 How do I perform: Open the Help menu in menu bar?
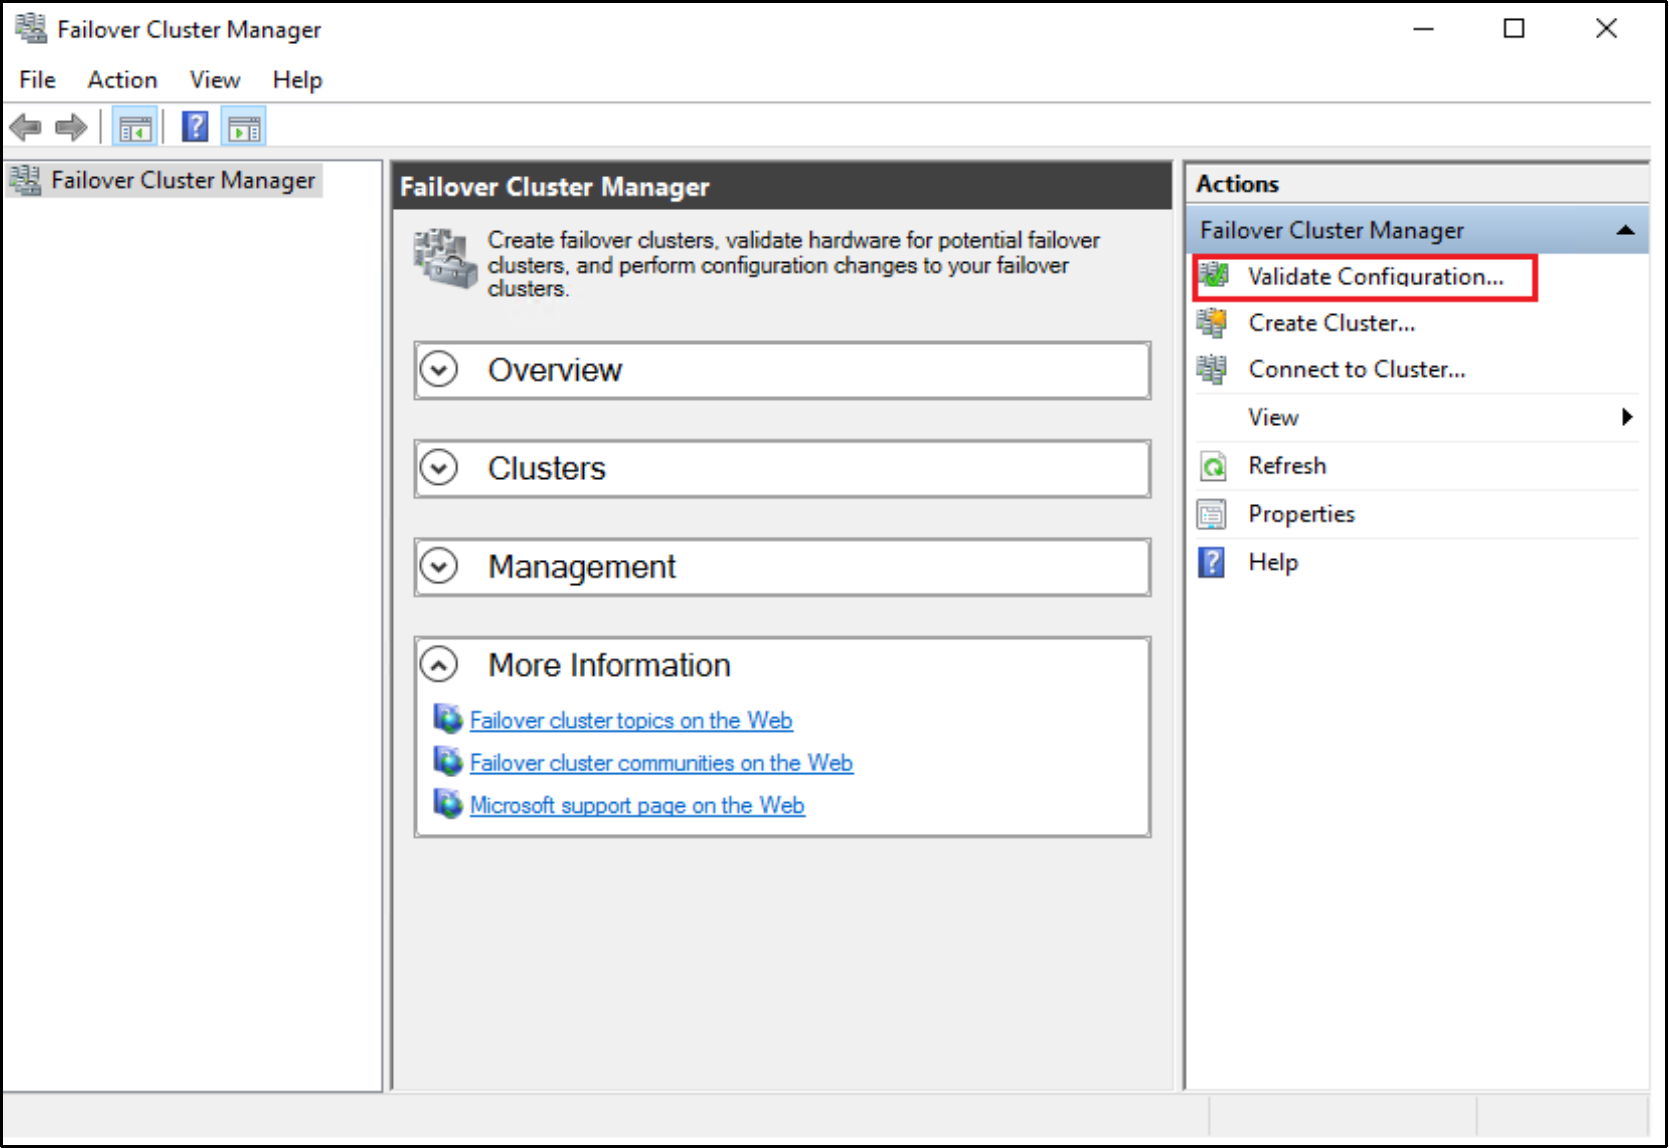click(297, 80)
